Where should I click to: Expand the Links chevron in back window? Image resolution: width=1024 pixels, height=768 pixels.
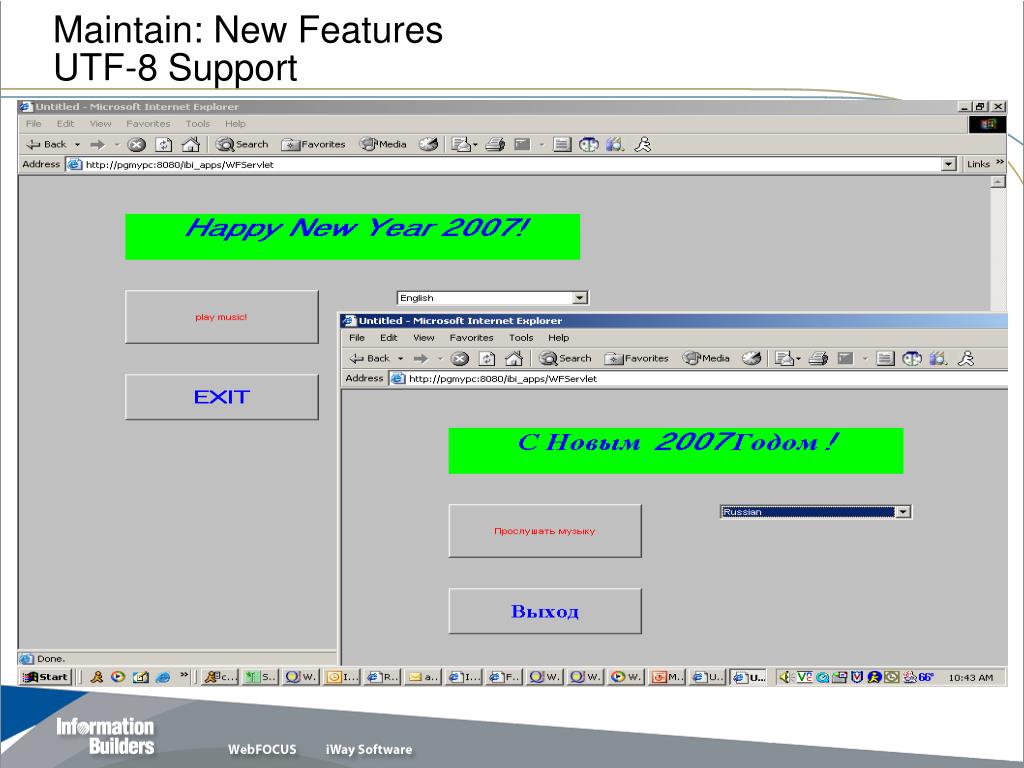[x=1000, y=162]
